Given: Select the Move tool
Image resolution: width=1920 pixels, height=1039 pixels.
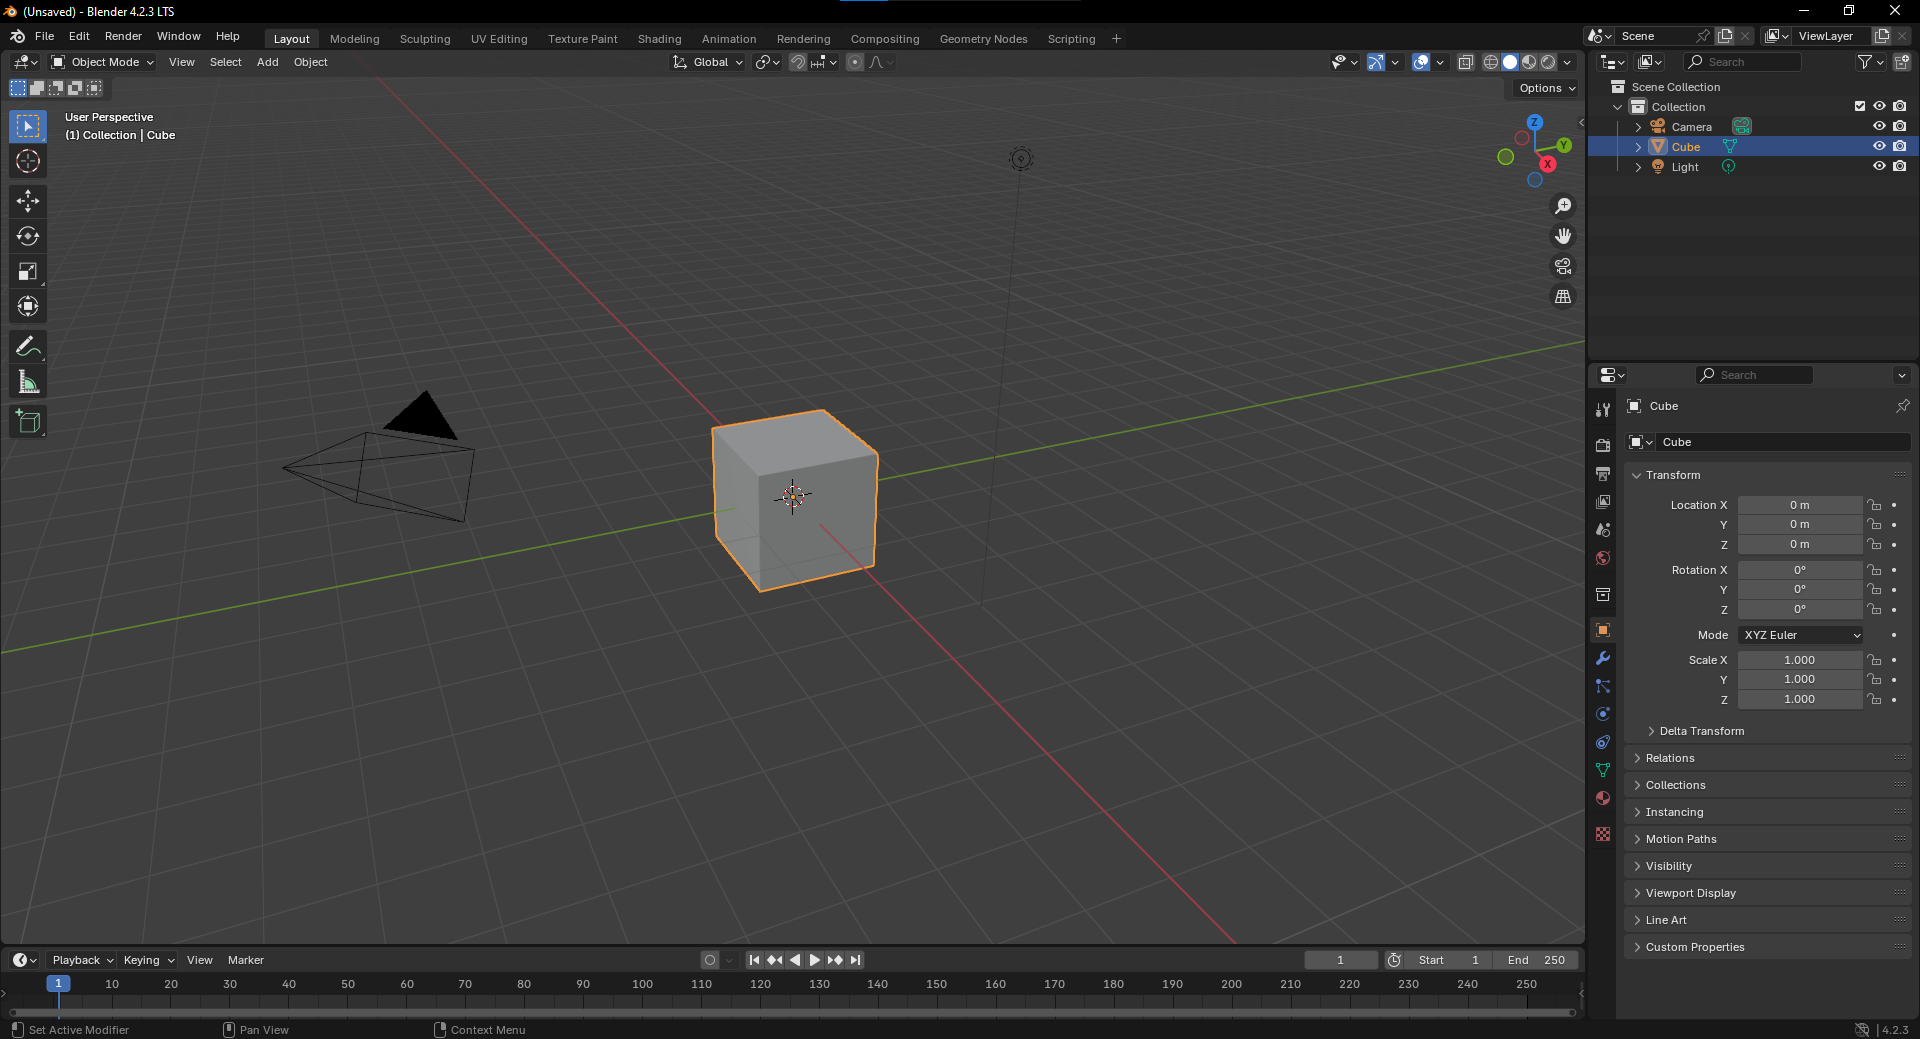Looking at the screenshot, I should (x=27, y=201).
